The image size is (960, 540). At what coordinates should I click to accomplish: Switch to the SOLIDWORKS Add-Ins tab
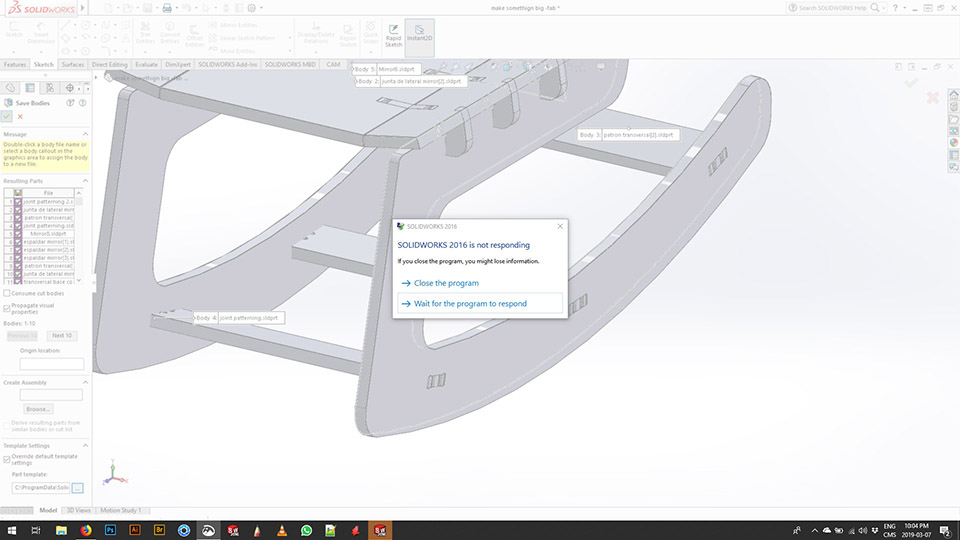coord(228,64)
